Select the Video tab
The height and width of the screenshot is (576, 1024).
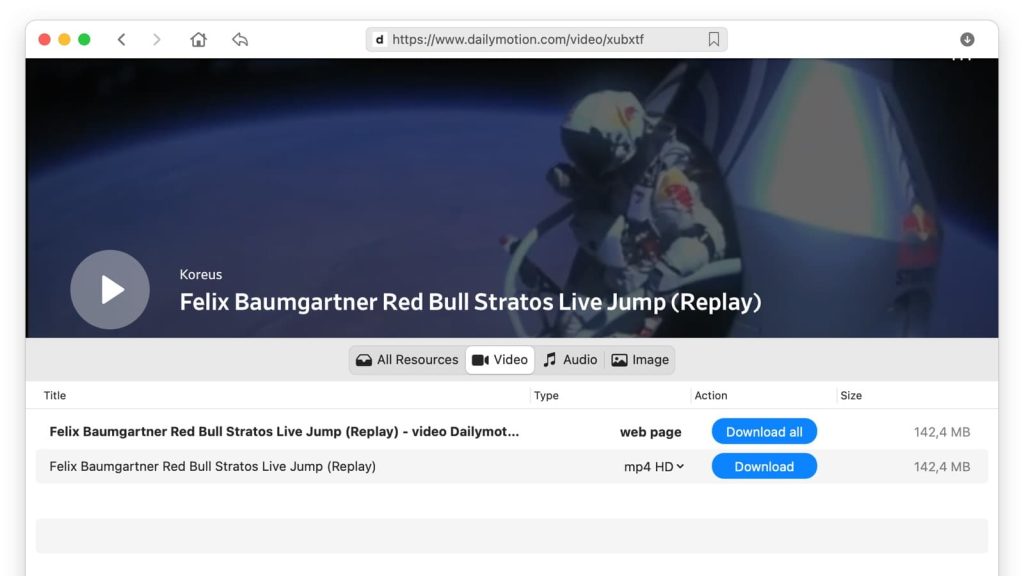pyautogui.click(x=500, y=360)
